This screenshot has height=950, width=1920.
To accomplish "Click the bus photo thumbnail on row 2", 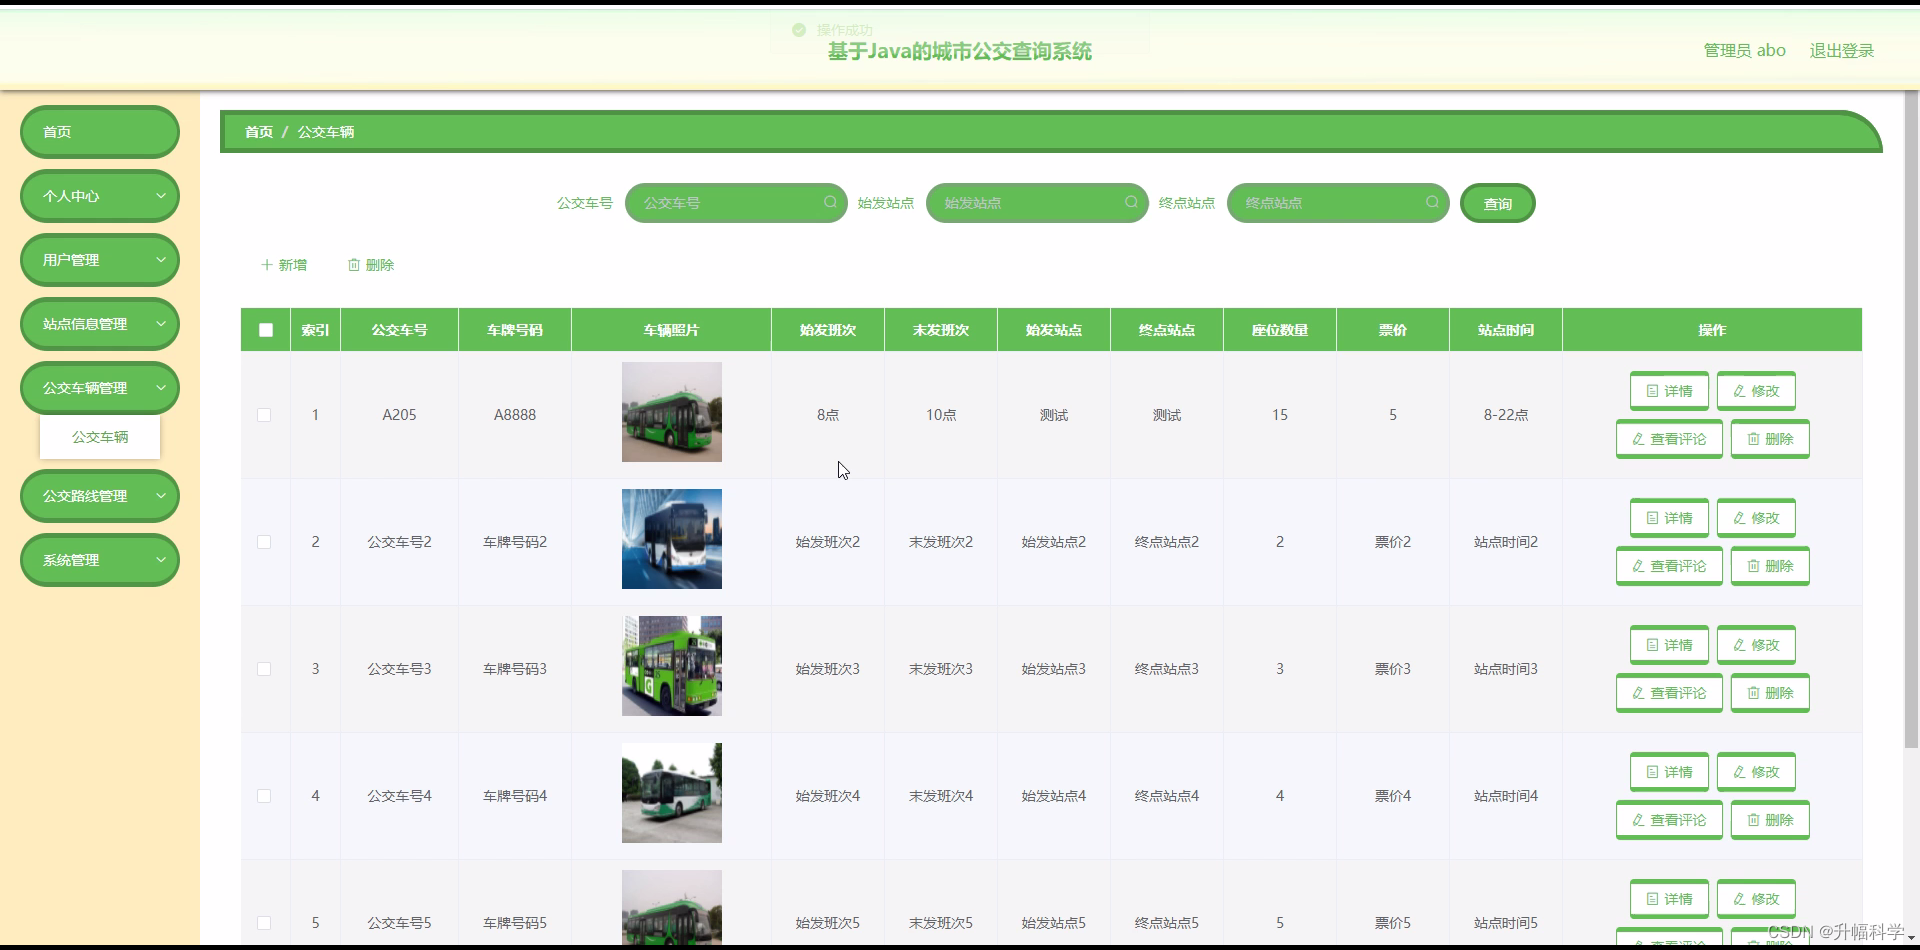I will tap(671, 538).
